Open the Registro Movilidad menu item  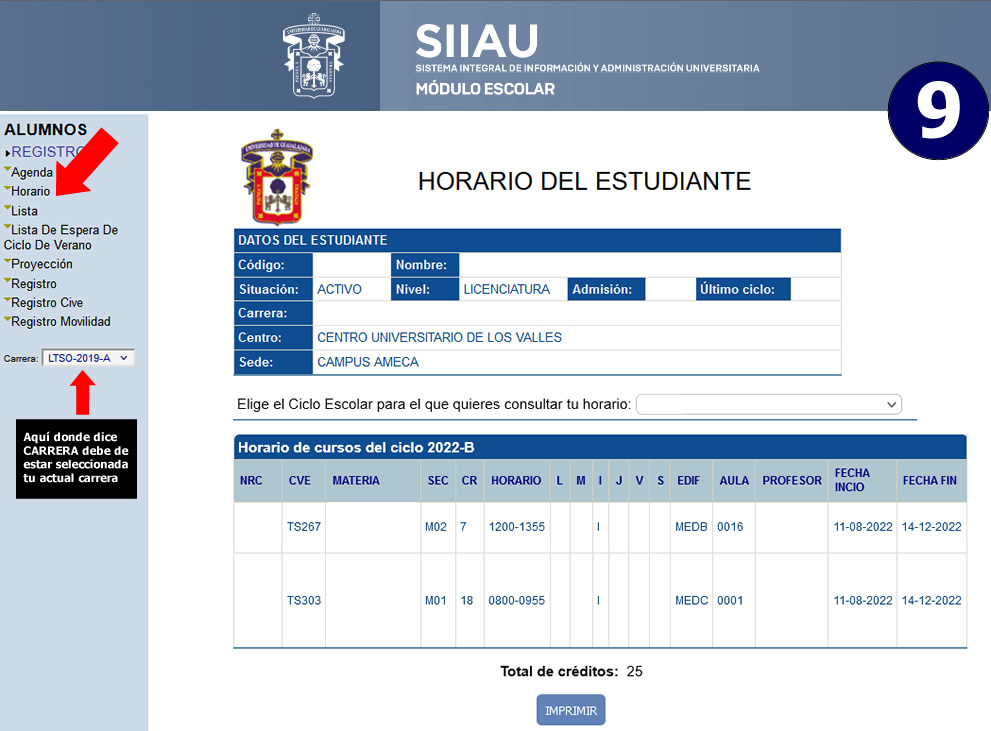pos(61,321)
